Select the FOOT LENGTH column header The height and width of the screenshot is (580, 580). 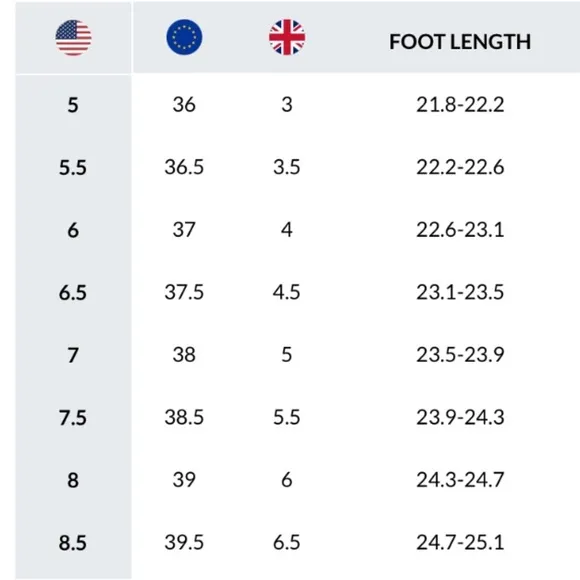click(460, 41)
